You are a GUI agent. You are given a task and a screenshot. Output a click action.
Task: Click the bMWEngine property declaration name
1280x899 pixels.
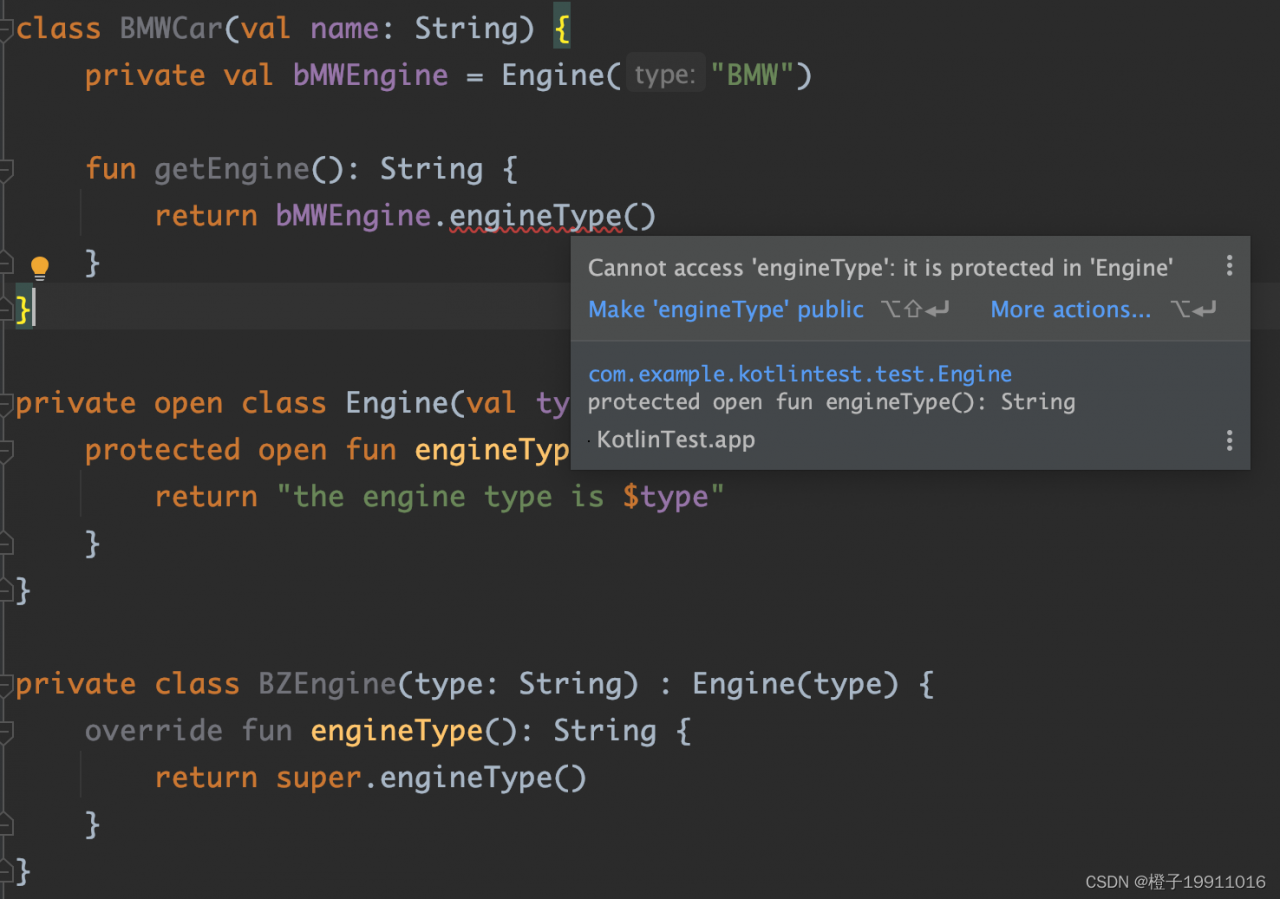(x=370, y=76)
